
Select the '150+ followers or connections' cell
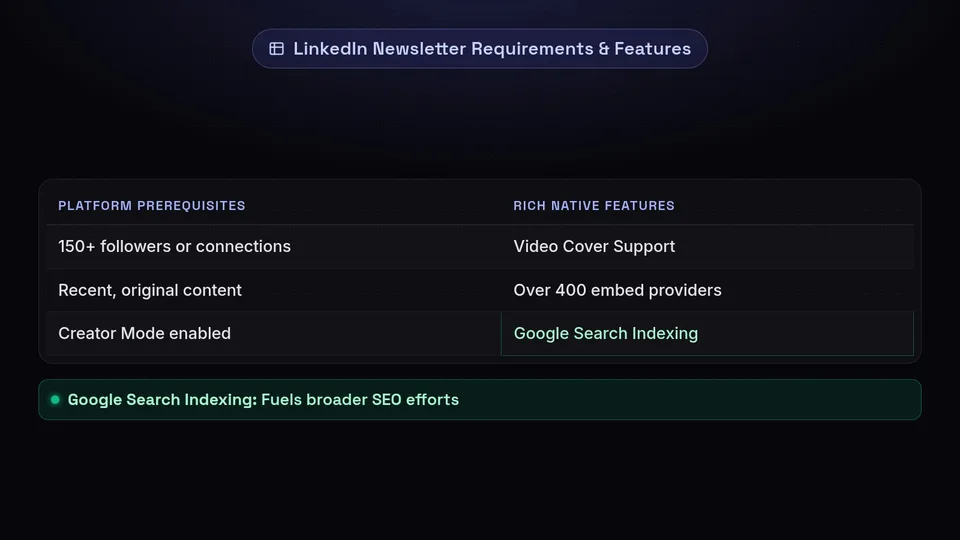[274, 246]
